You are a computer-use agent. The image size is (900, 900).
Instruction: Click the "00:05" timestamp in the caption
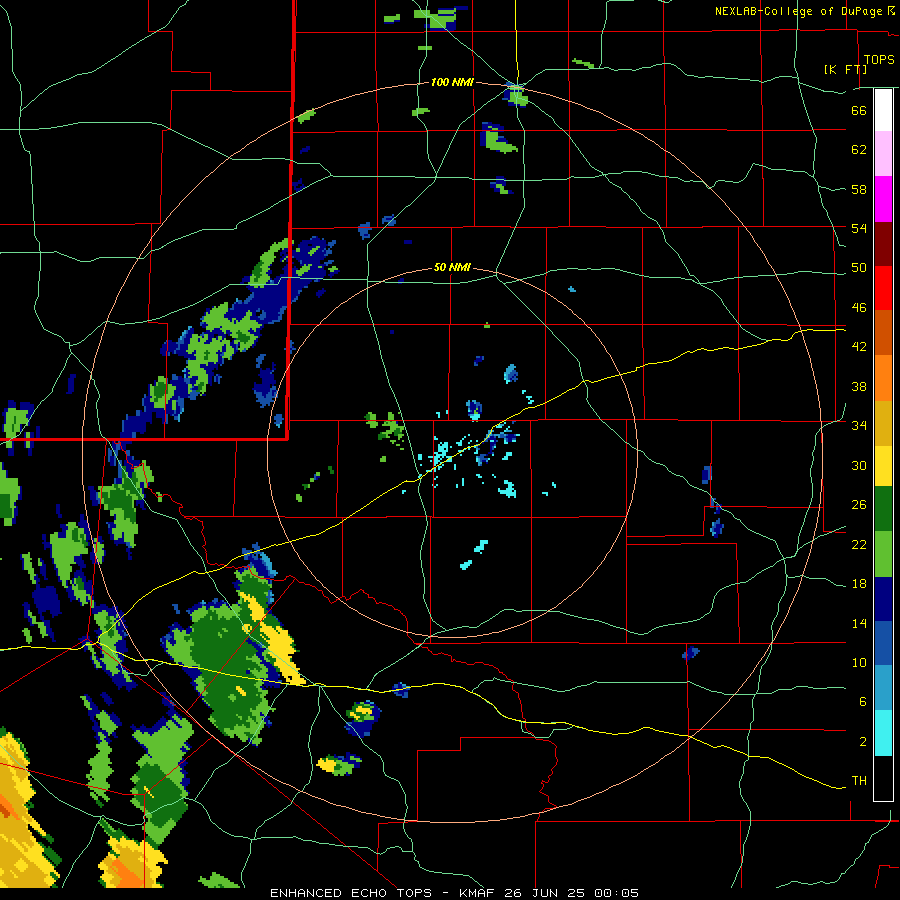[x=616, y=893]
